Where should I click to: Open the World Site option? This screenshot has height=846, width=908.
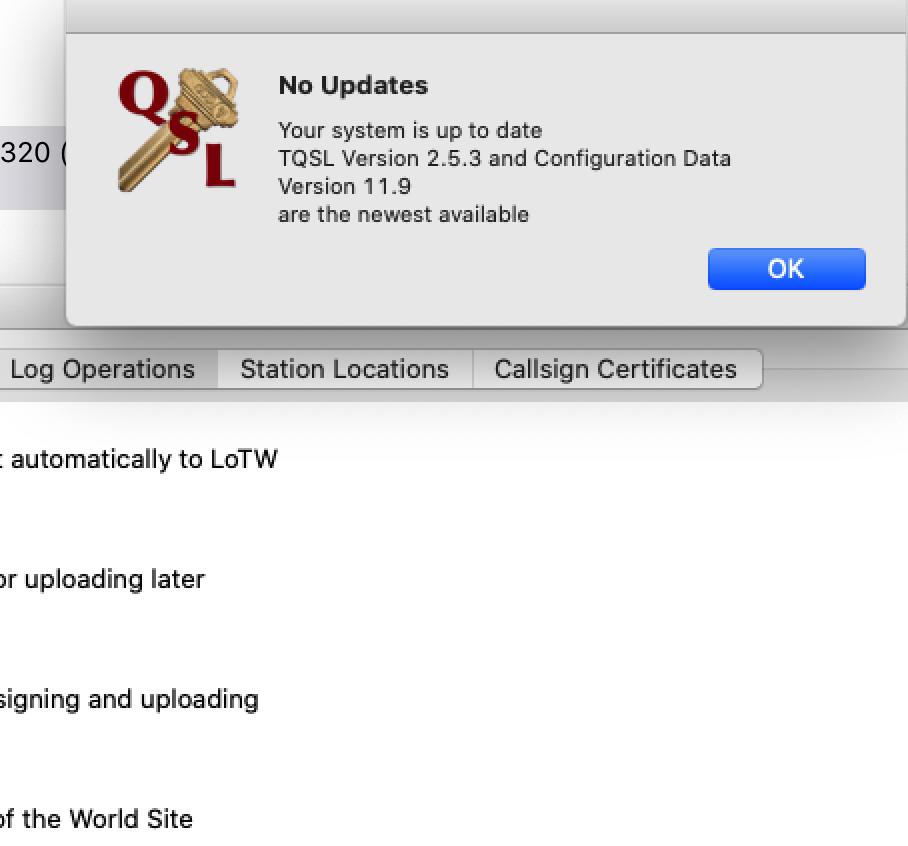(96, 819)
